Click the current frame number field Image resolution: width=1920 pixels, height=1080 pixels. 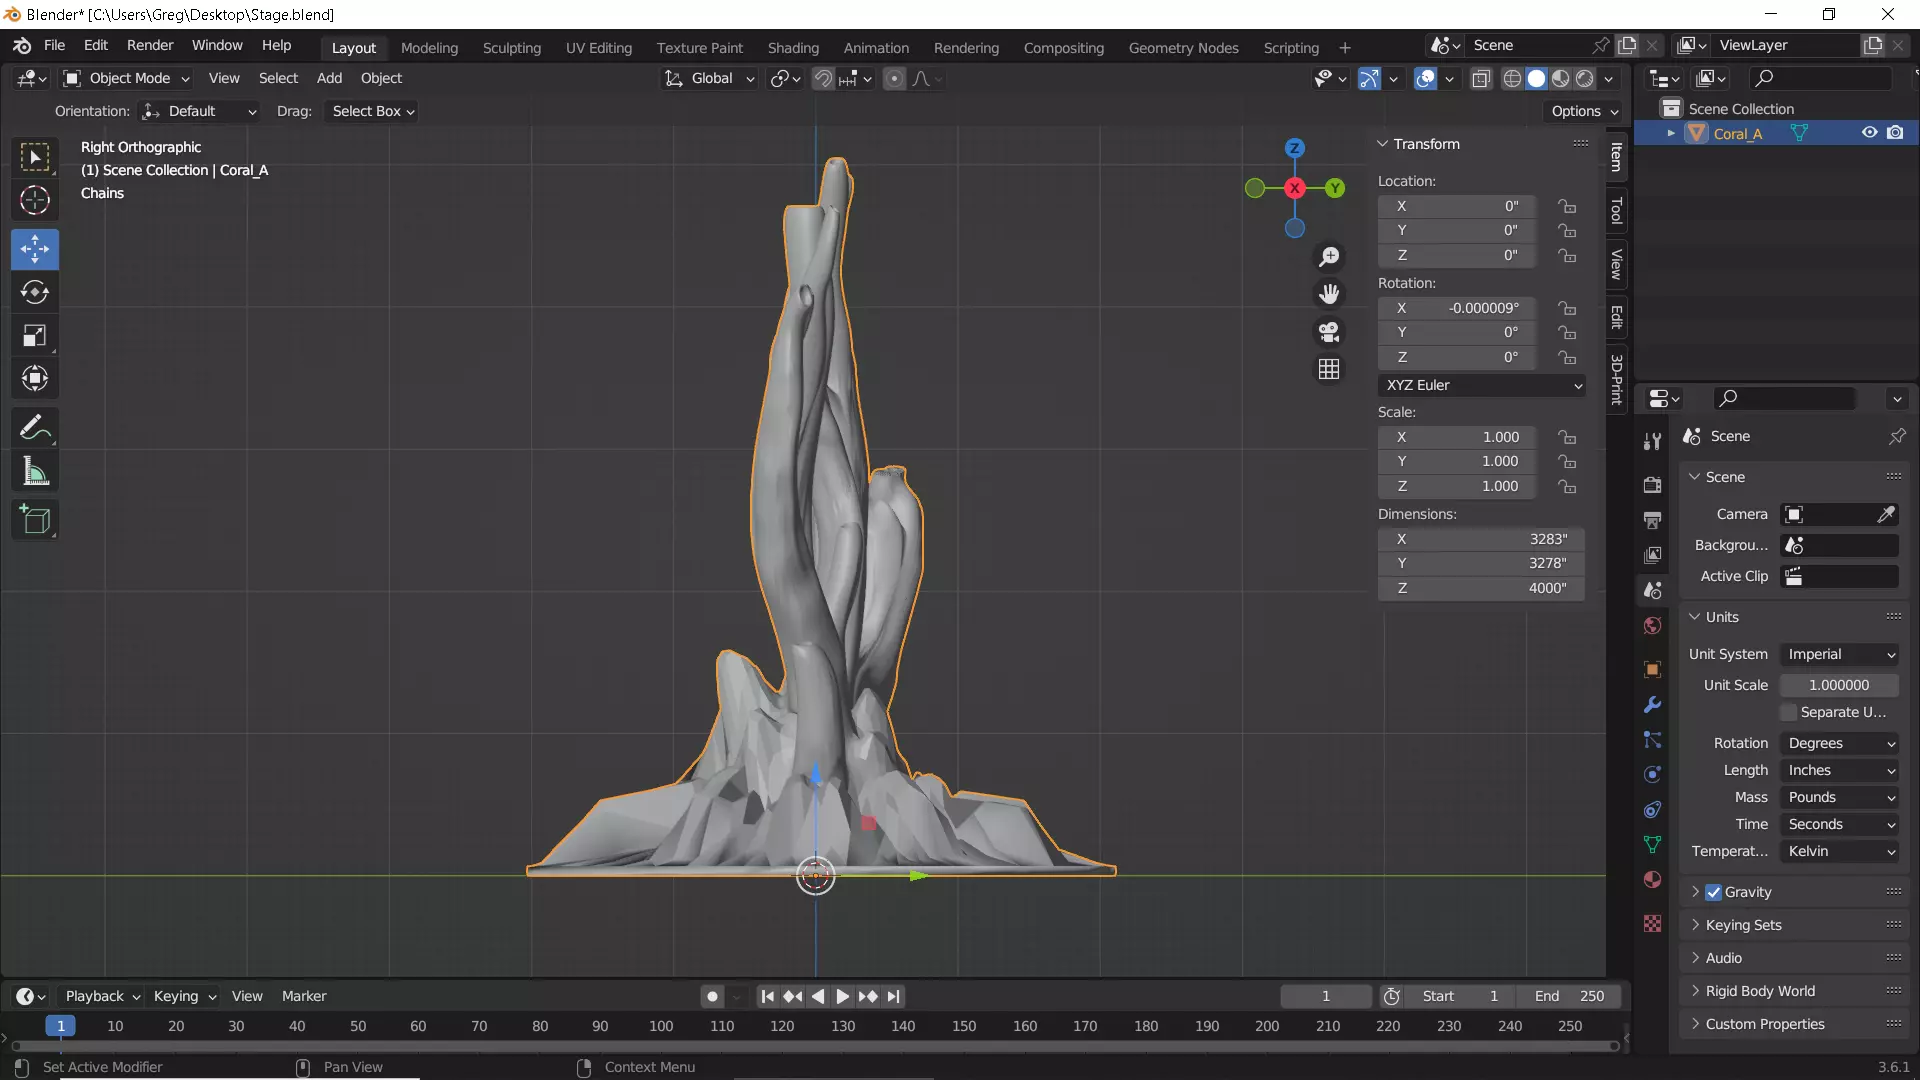[x=1326, y=996]
